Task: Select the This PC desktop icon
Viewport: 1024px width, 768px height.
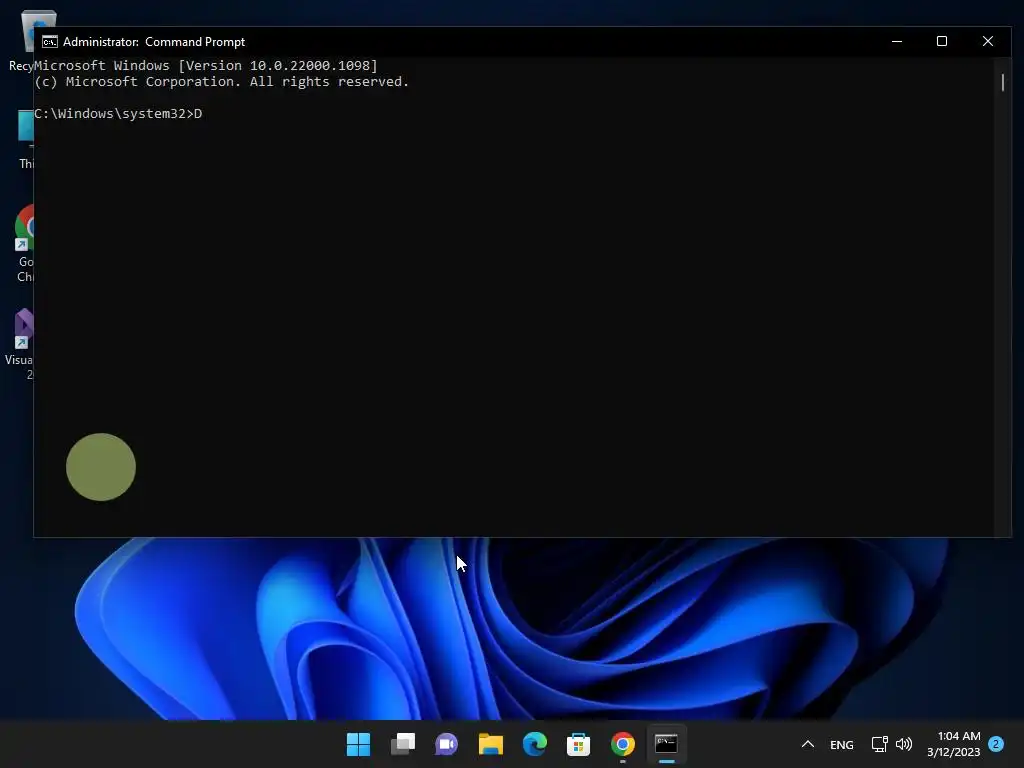Action: coord(25,139)
